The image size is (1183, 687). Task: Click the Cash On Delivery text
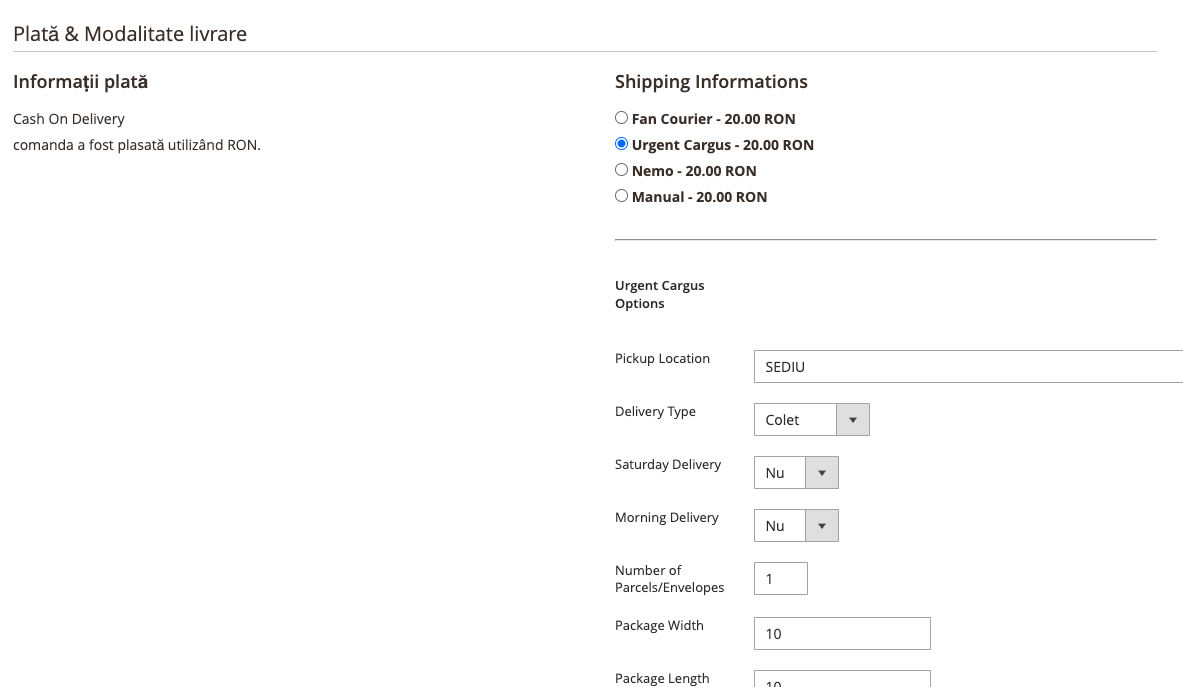coord(69,119)
